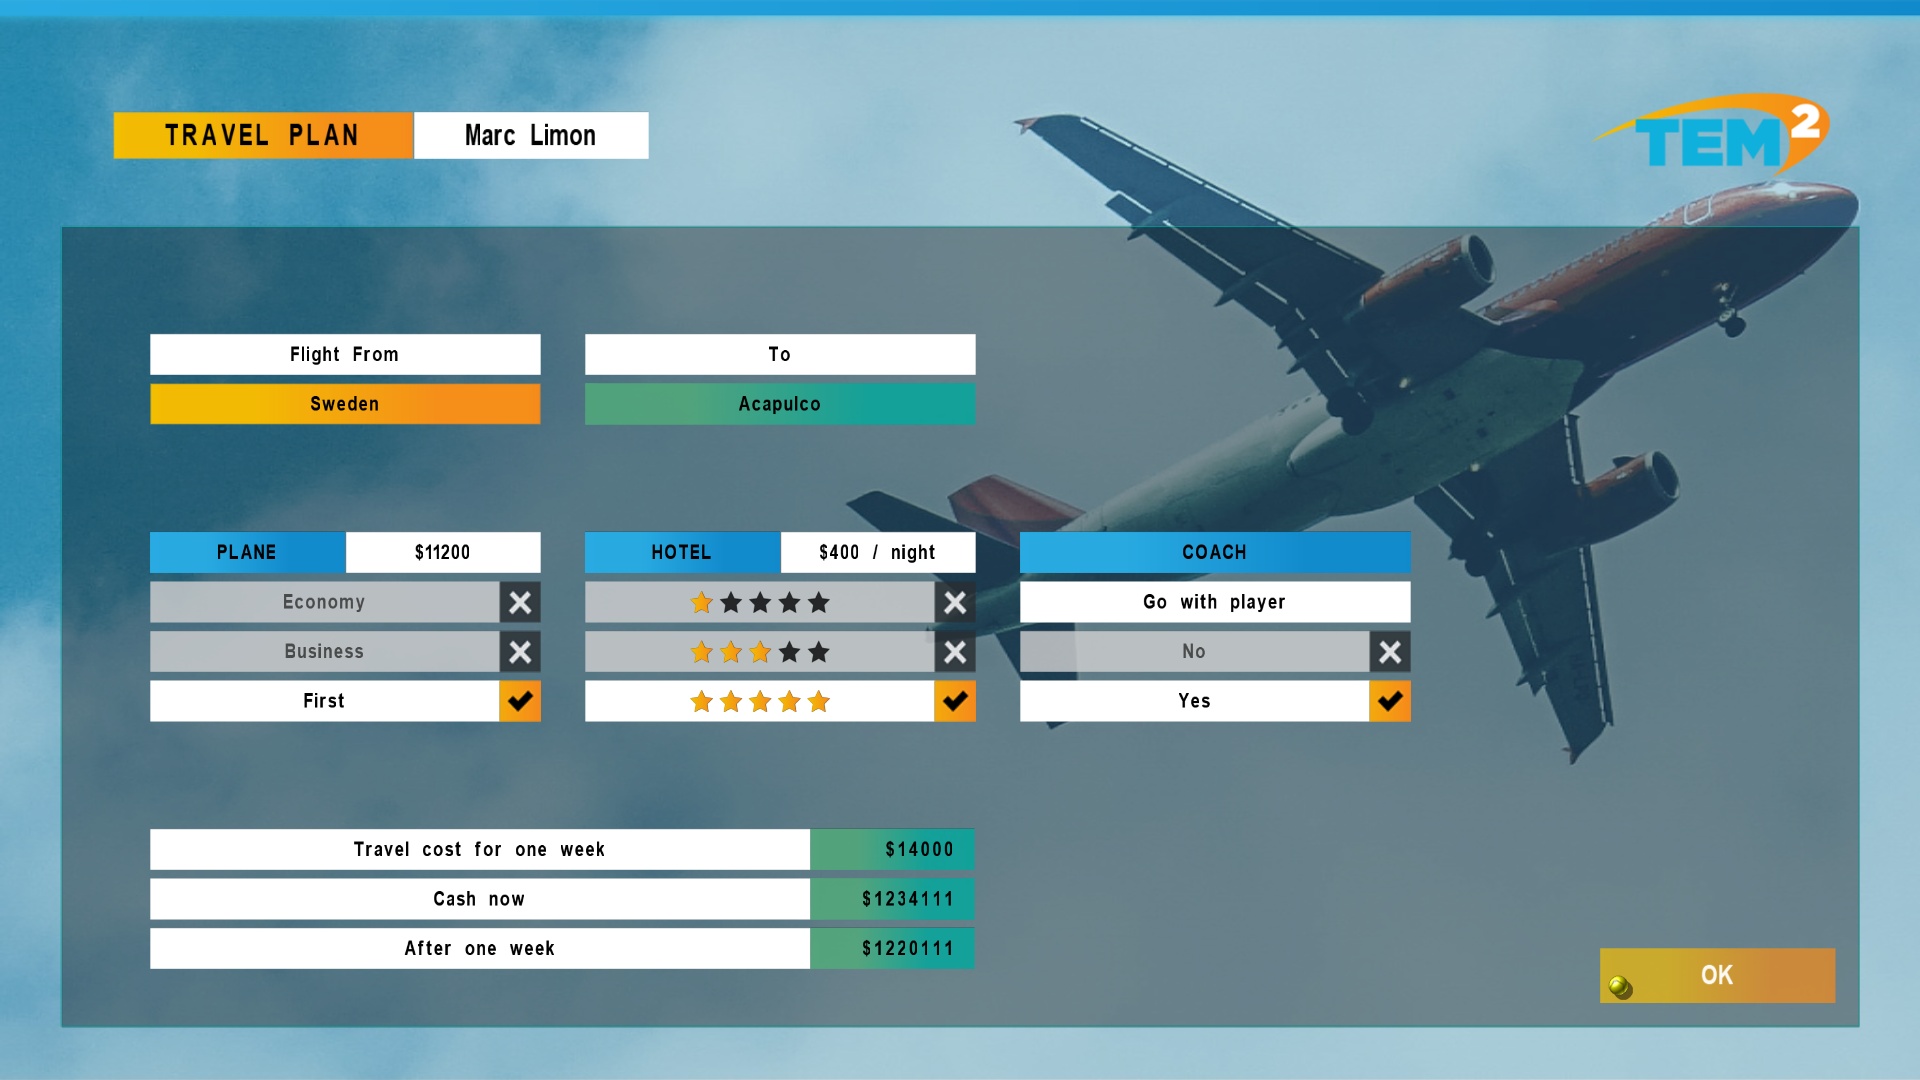Toggle the Yes coach travel option
The width and height of the screenshot is (1920, 1080).
1389,699
